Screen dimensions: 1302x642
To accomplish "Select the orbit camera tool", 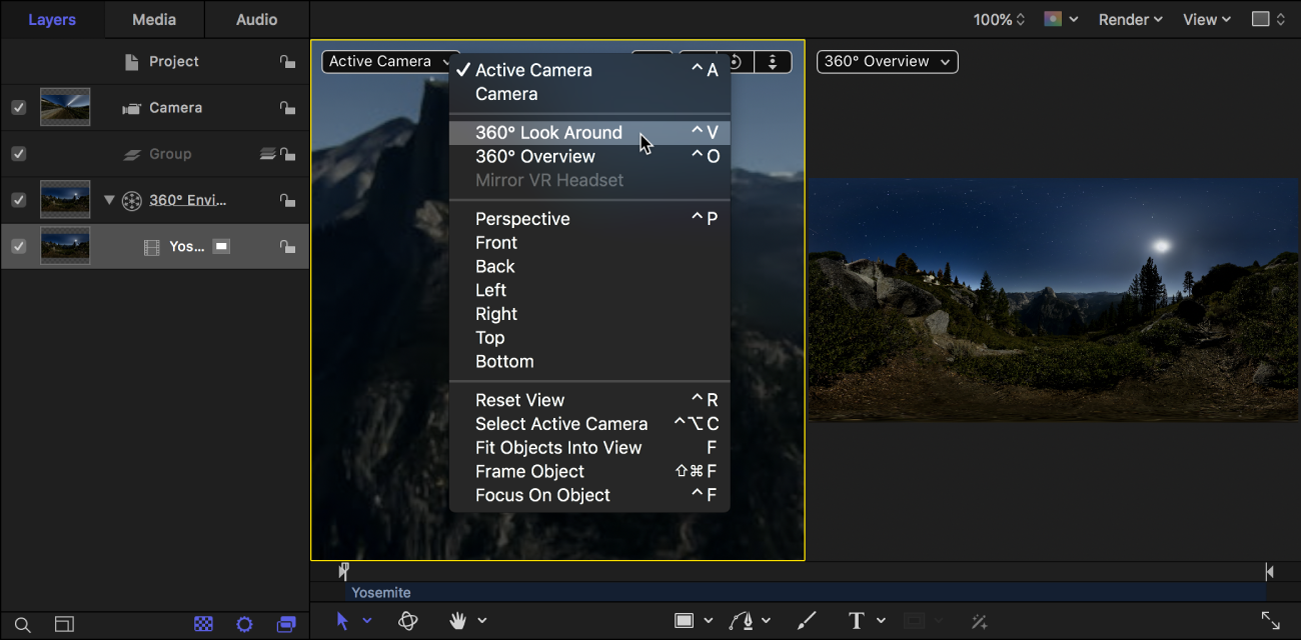I will (x=408, y=621).
